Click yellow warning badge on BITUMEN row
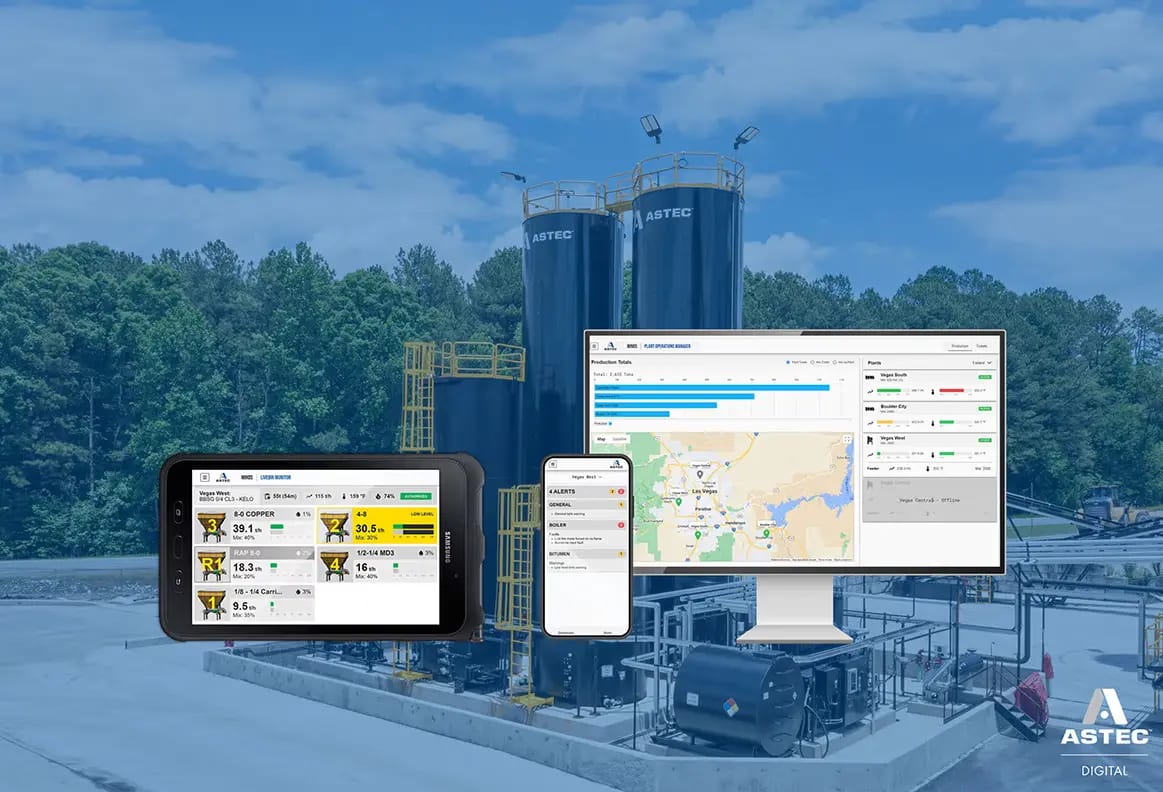This screenshot has height=792, width=1163. coord(621,554)
